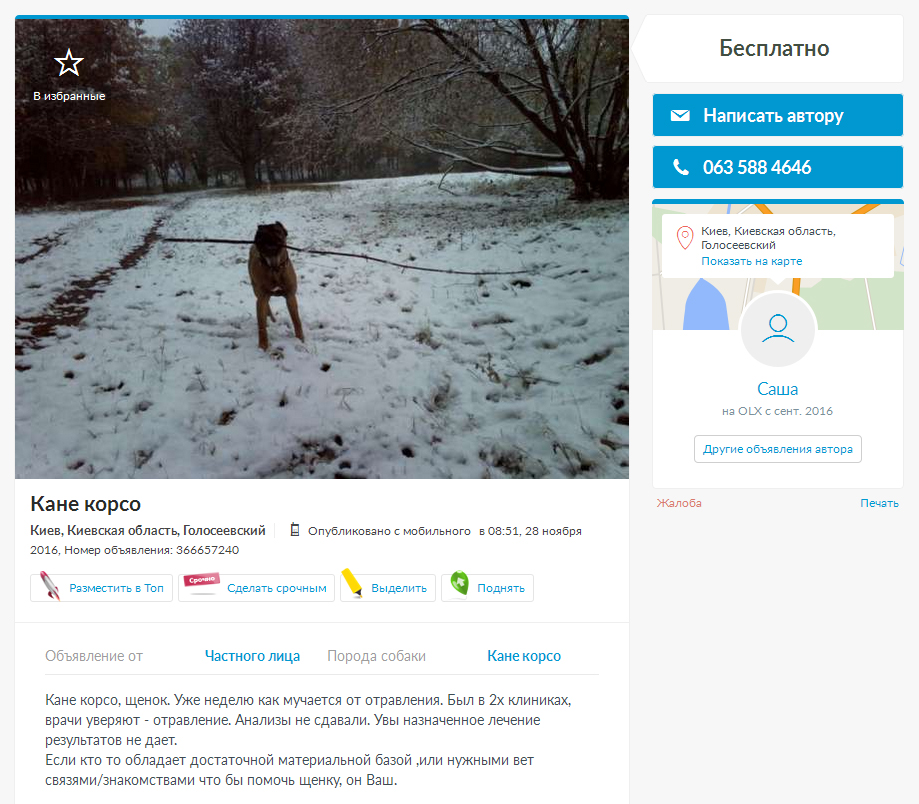Open Показать на карте link

[751, 261]
